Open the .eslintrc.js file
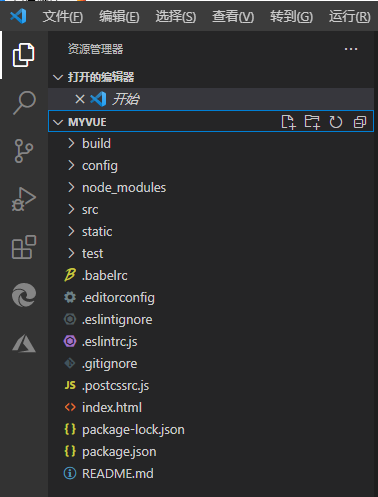Image resolution: width=378 pixels, height=497 pixels. [211, 341]
